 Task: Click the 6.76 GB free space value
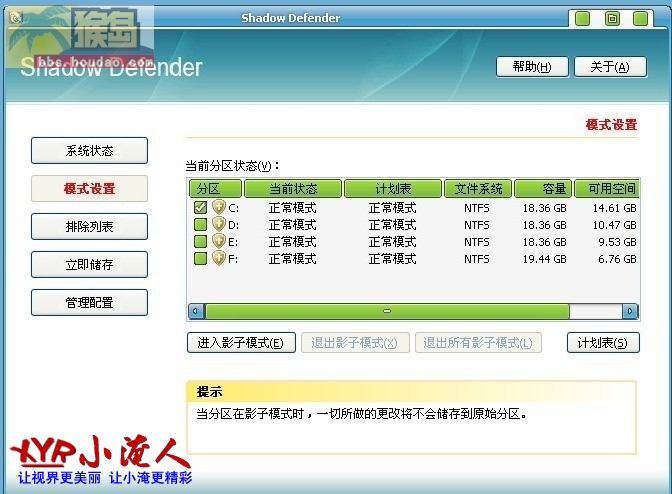pyautogui.click(x=617, y=259)
